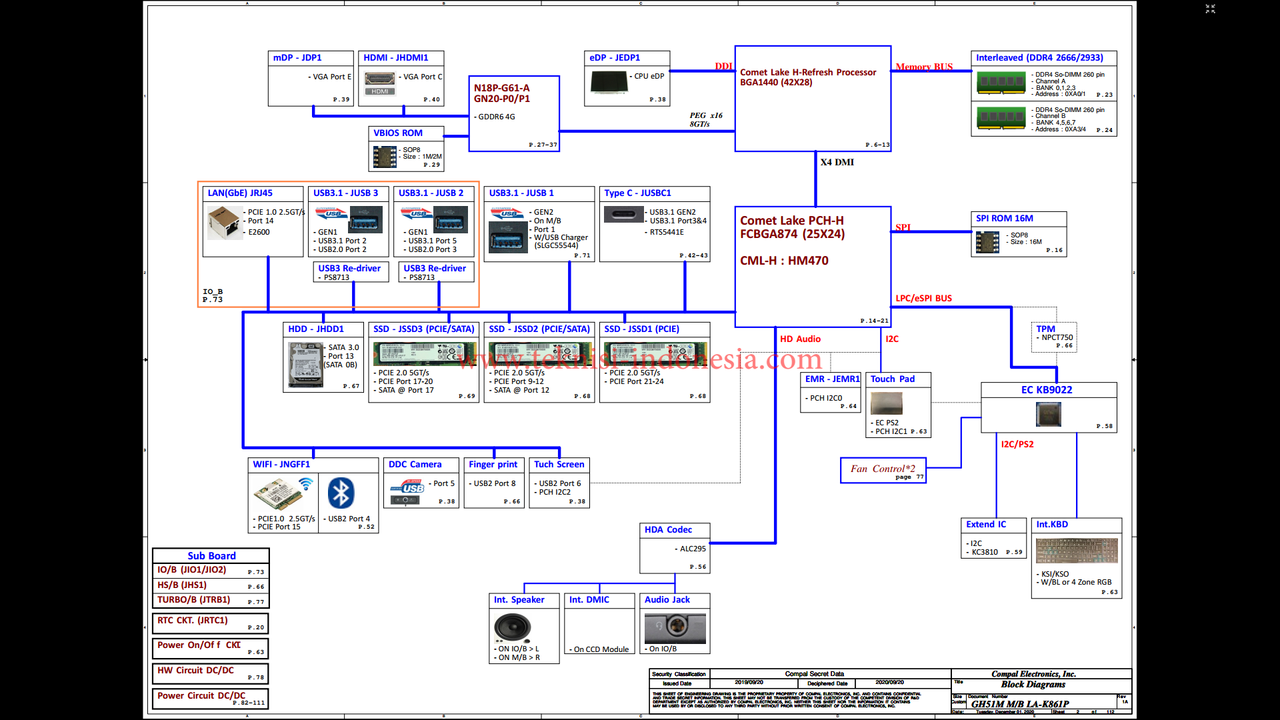Viewport: 1280px width, 720px height.
Task: Click the TURBO/B (JTRB1) row
Action: [x=211, y=601]
